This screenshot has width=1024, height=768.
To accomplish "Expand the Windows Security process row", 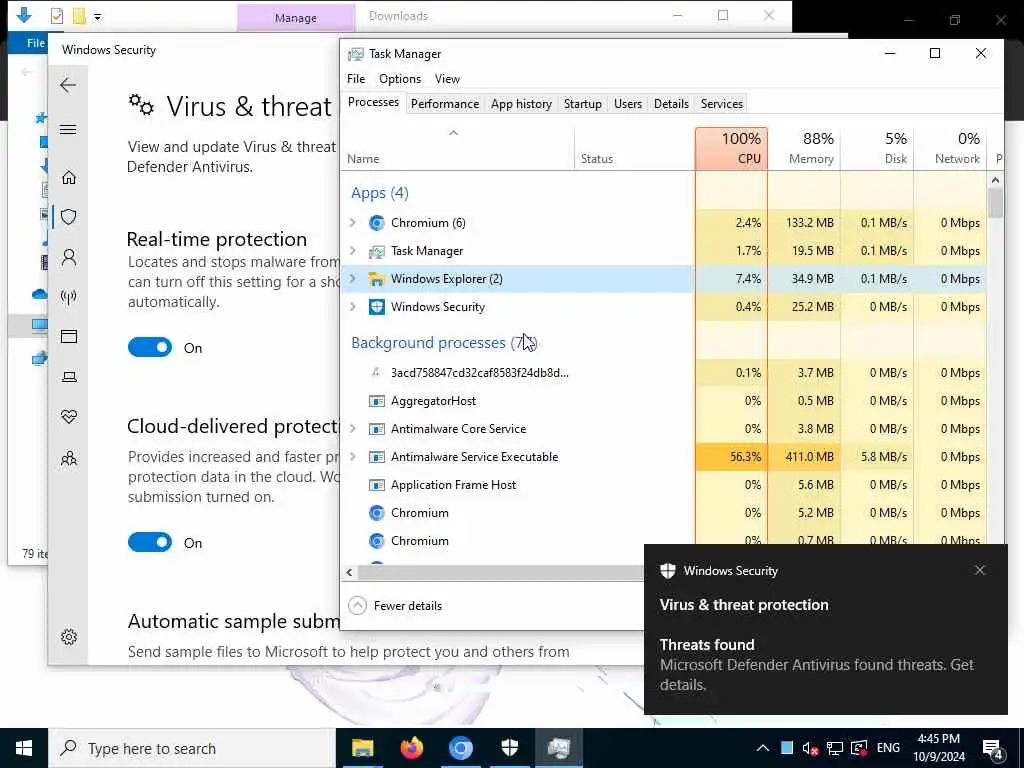I will click(353, 307).
